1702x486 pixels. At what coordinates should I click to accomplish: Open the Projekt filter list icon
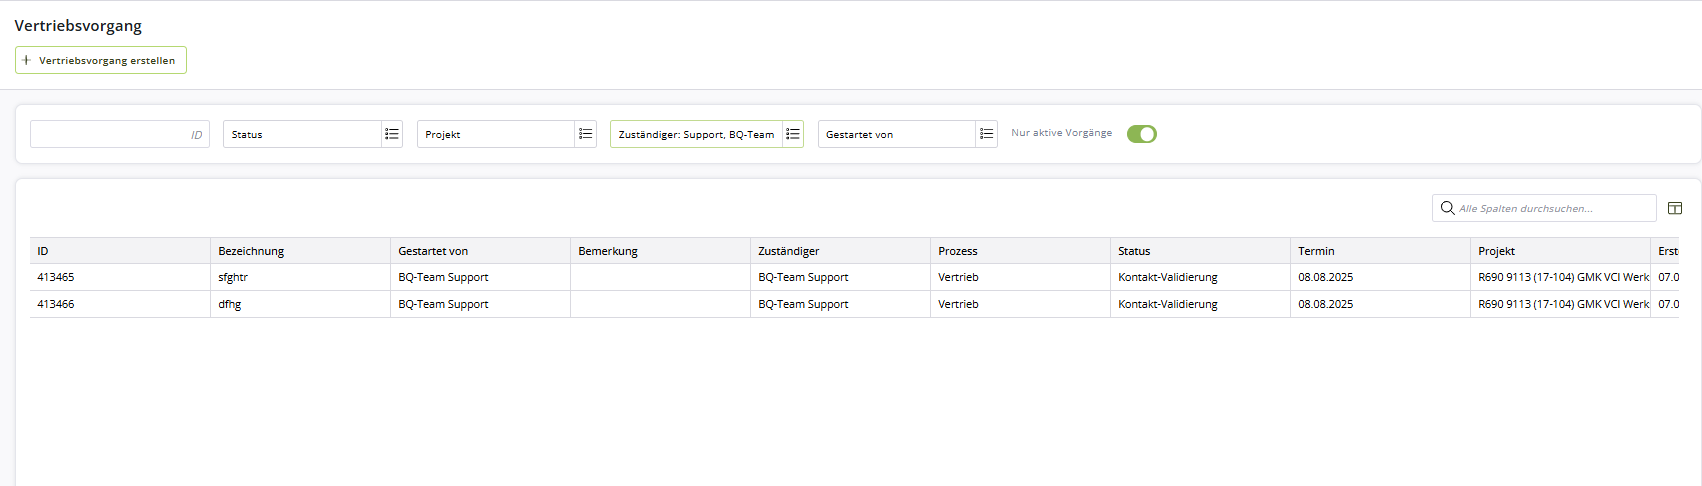tap(586, 134)
